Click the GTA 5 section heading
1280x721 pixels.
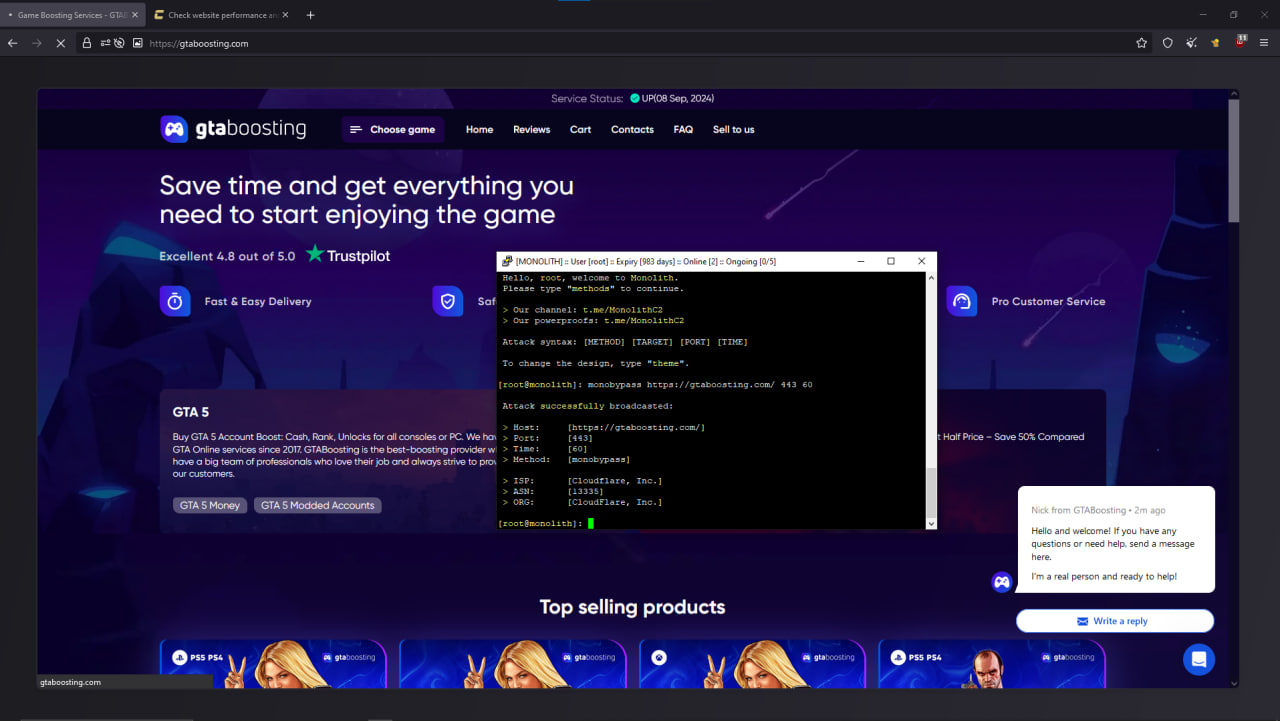tap(191, 412)
